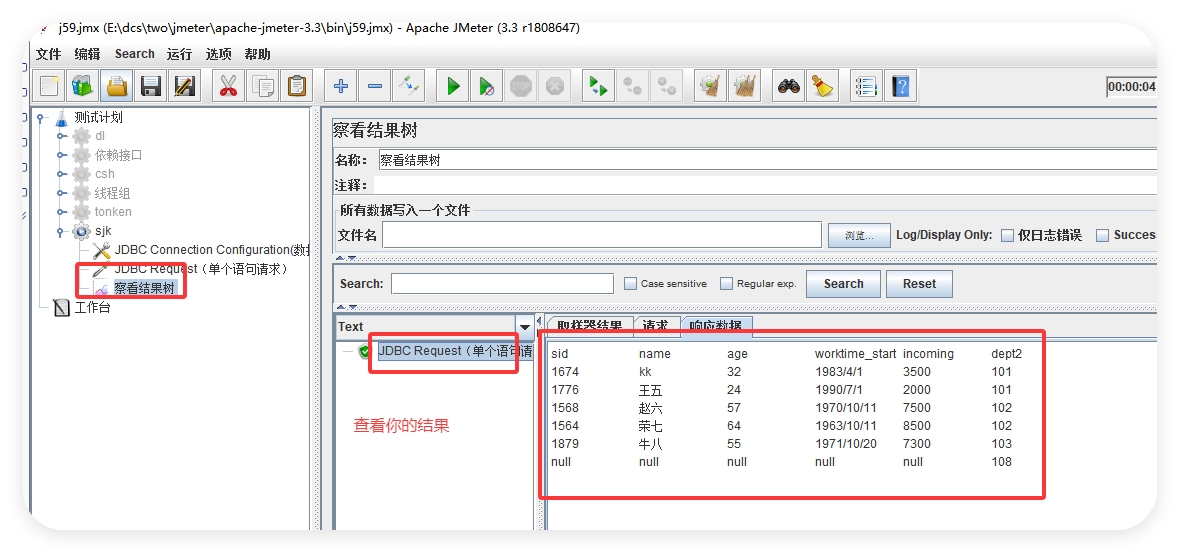Viewport: 1179px width, 552px height.
Task: Open the 选项 menu
Action: pyautogui.click(x=218, y=54)
